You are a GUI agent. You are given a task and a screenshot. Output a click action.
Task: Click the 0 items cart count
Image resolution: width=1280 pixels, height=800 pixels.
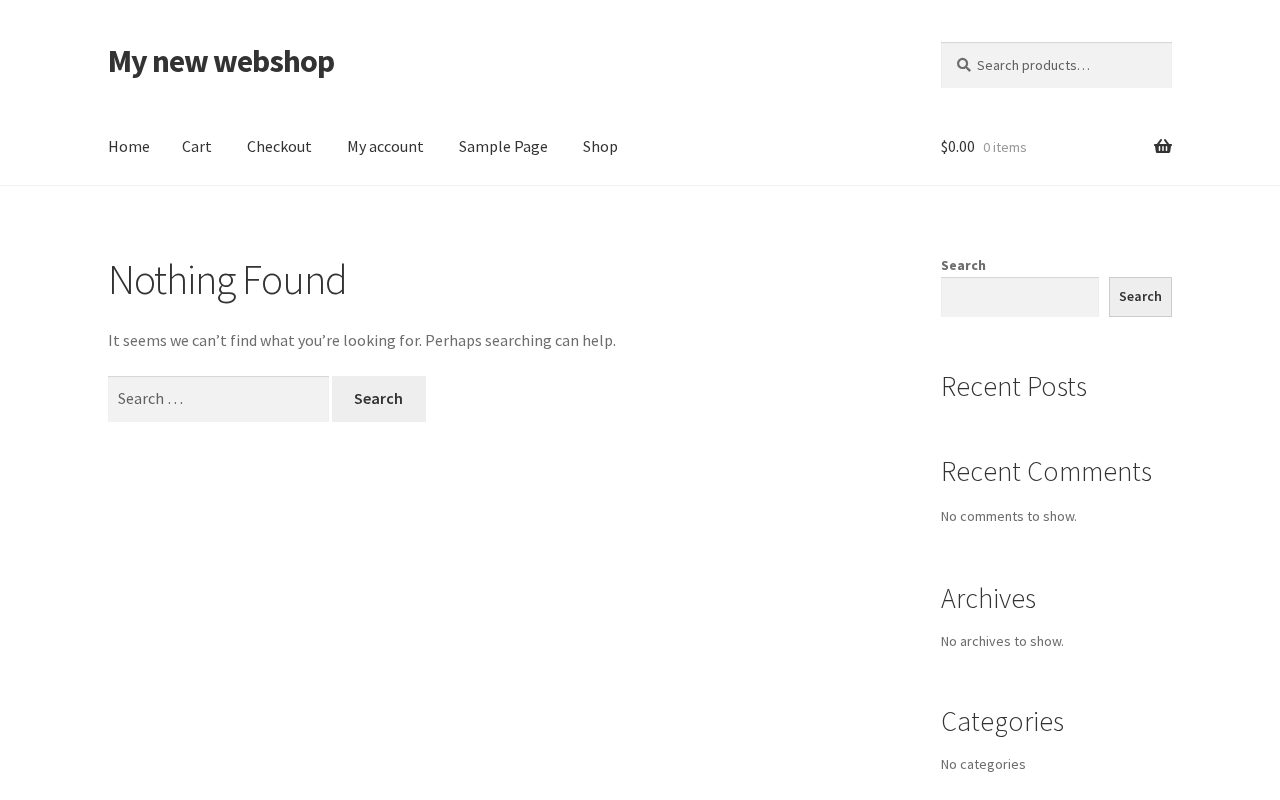tap(1004, 148)
